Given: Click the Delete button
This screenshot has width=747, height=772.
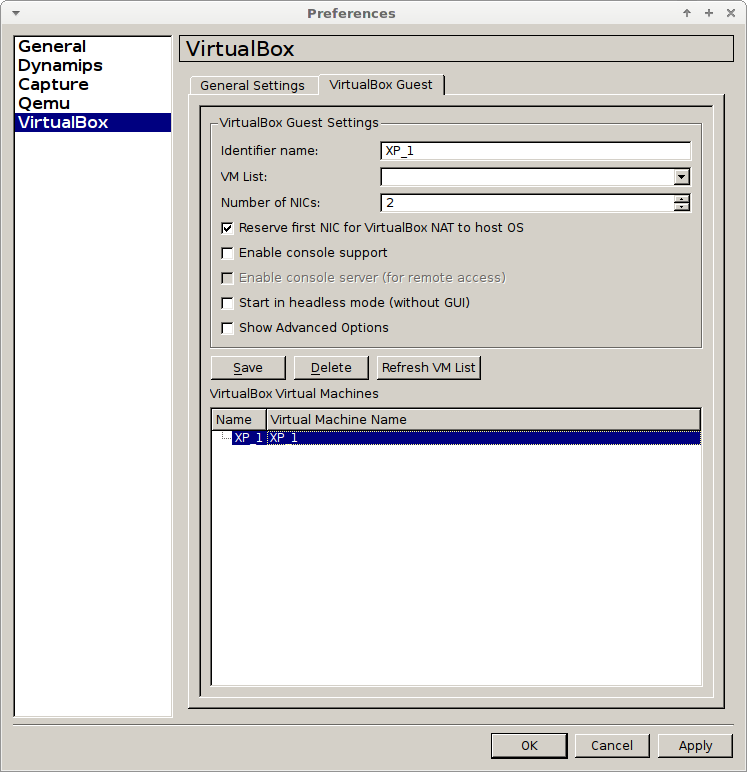Looking at the screenshot, I should [x=331, y=368].
